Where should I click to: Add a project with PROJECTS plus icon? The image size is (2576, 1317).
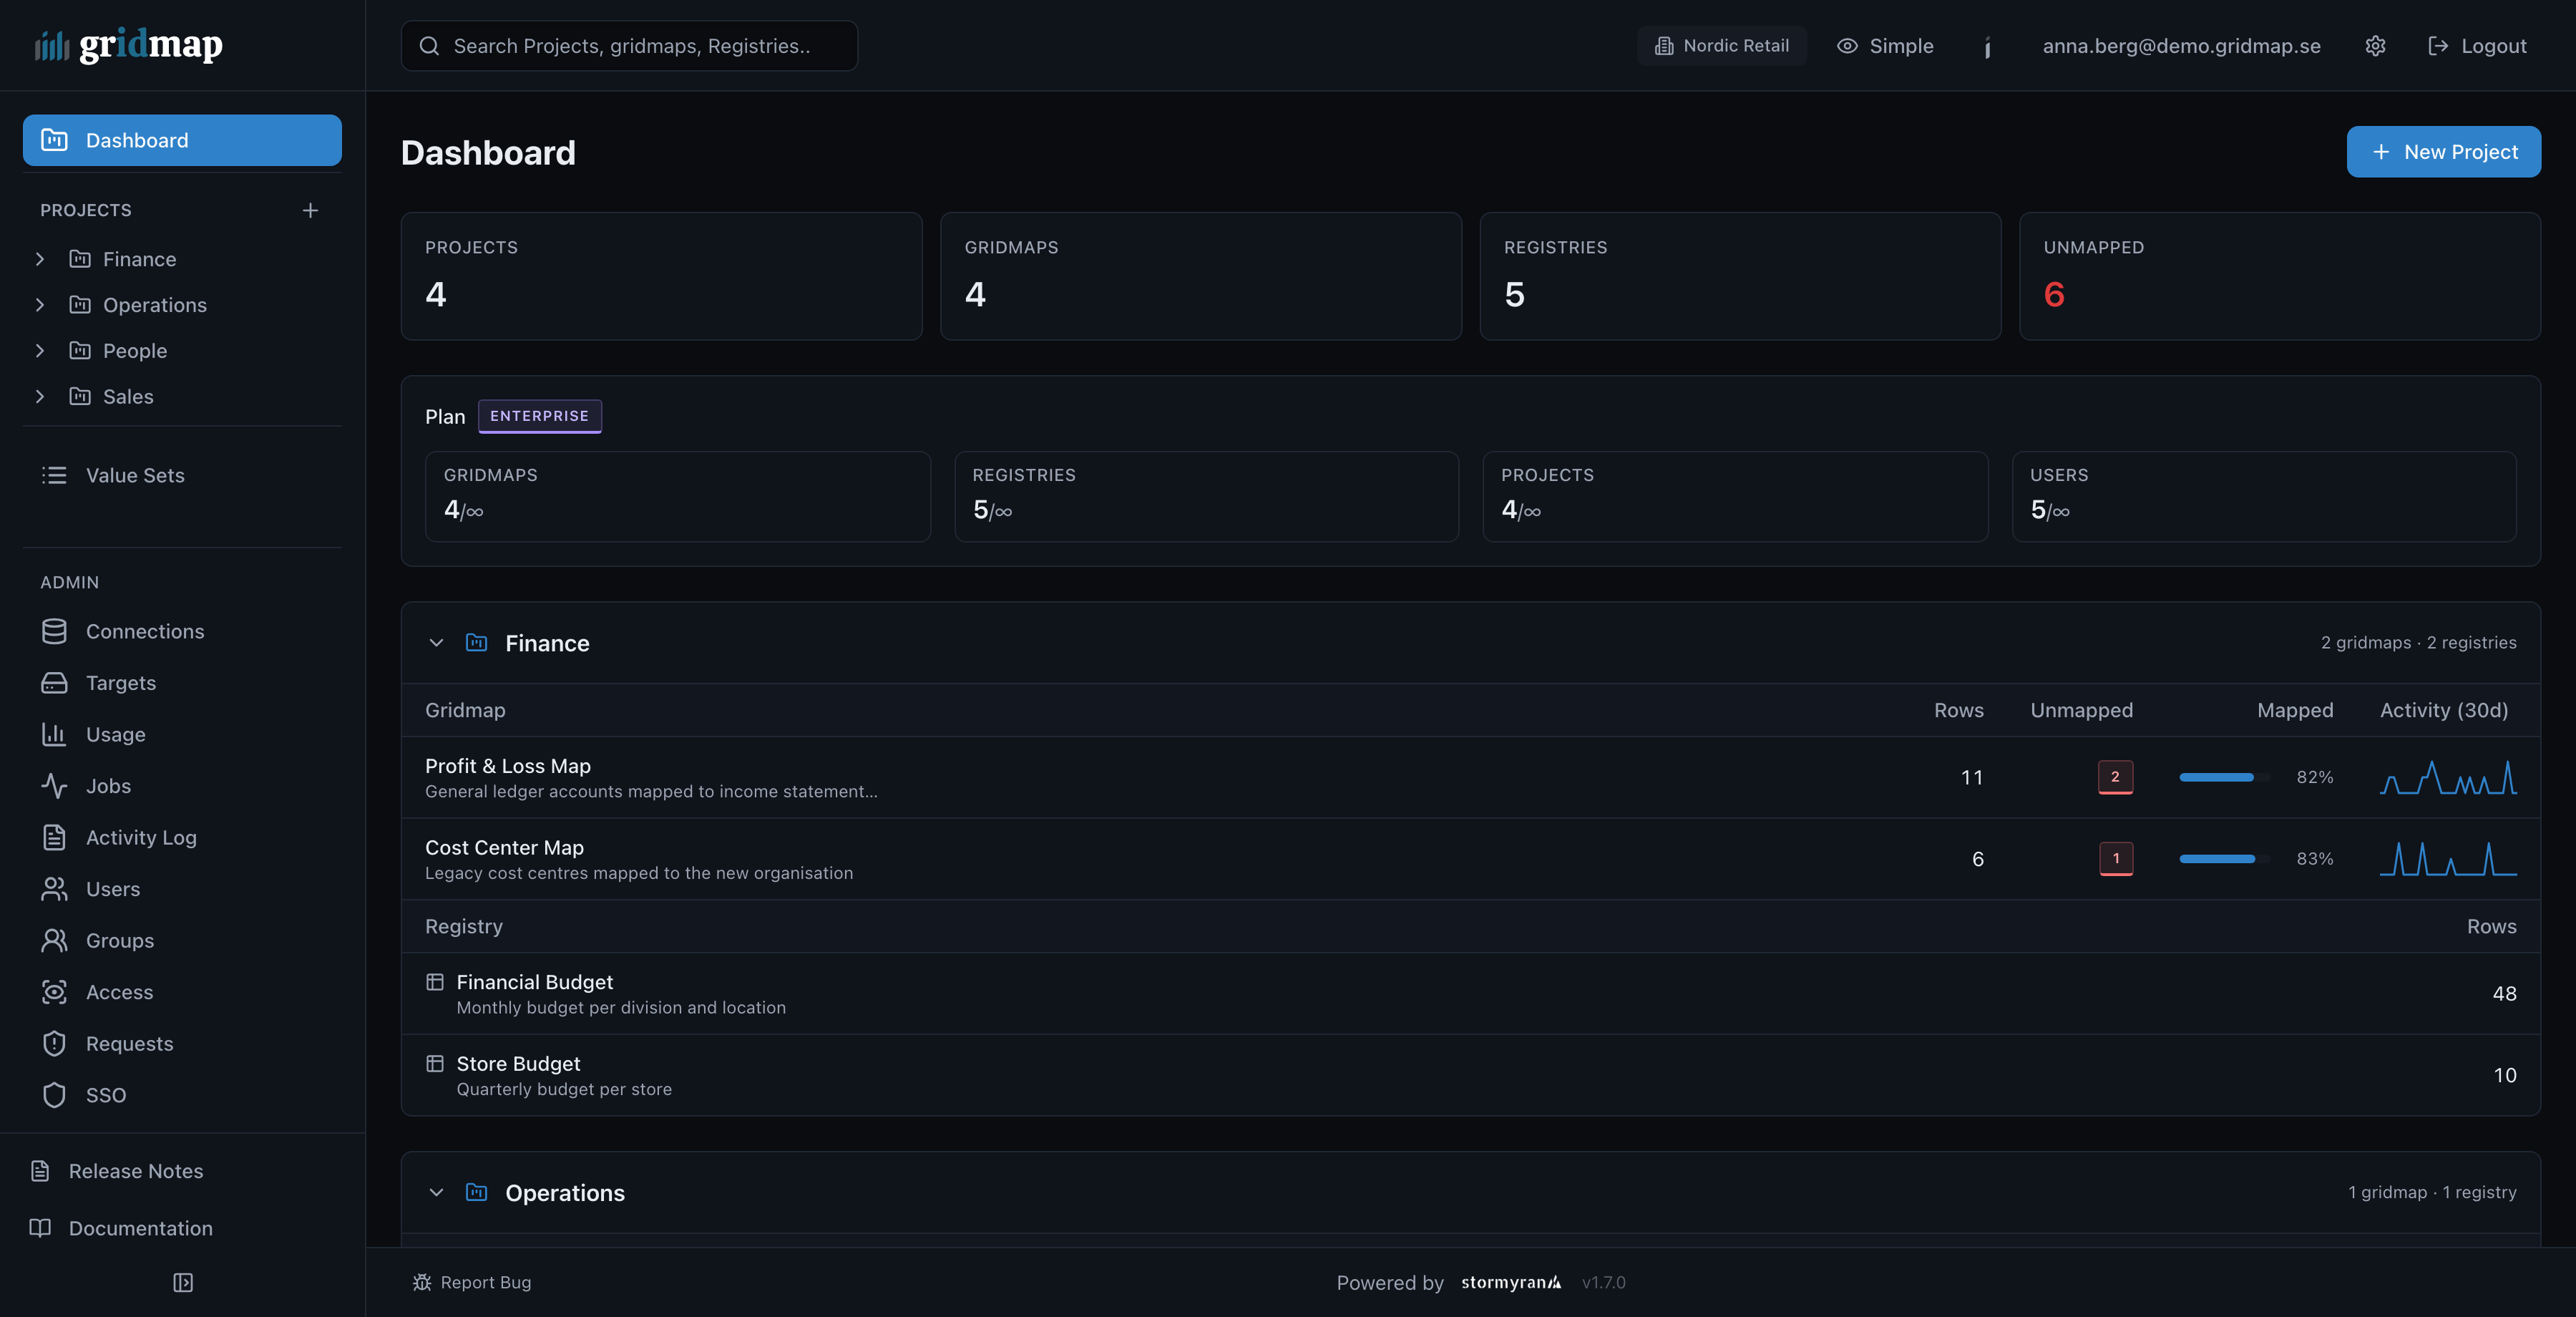[310, 210]
